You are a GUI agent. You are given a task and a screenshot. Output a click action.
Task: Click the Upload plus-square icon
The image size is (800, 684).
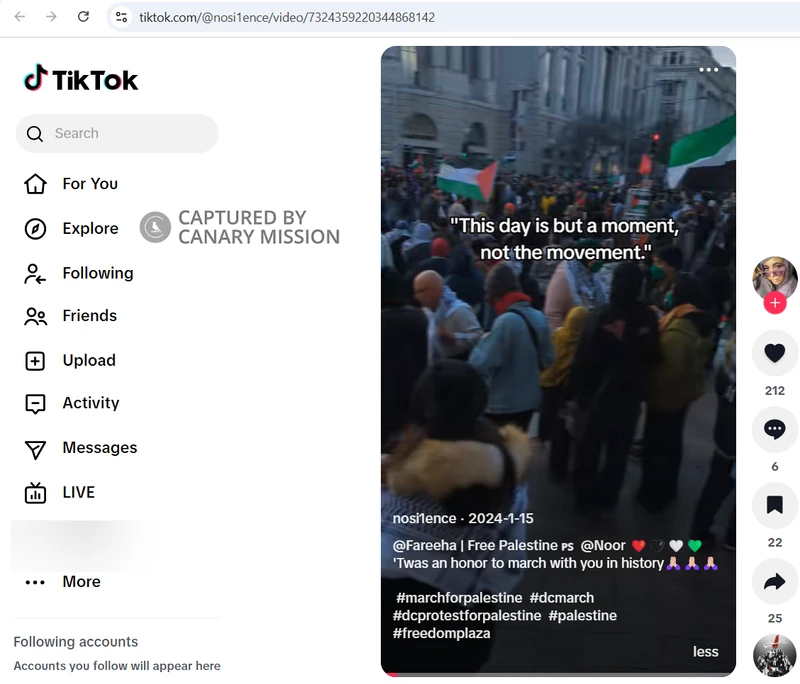point(35,361)
